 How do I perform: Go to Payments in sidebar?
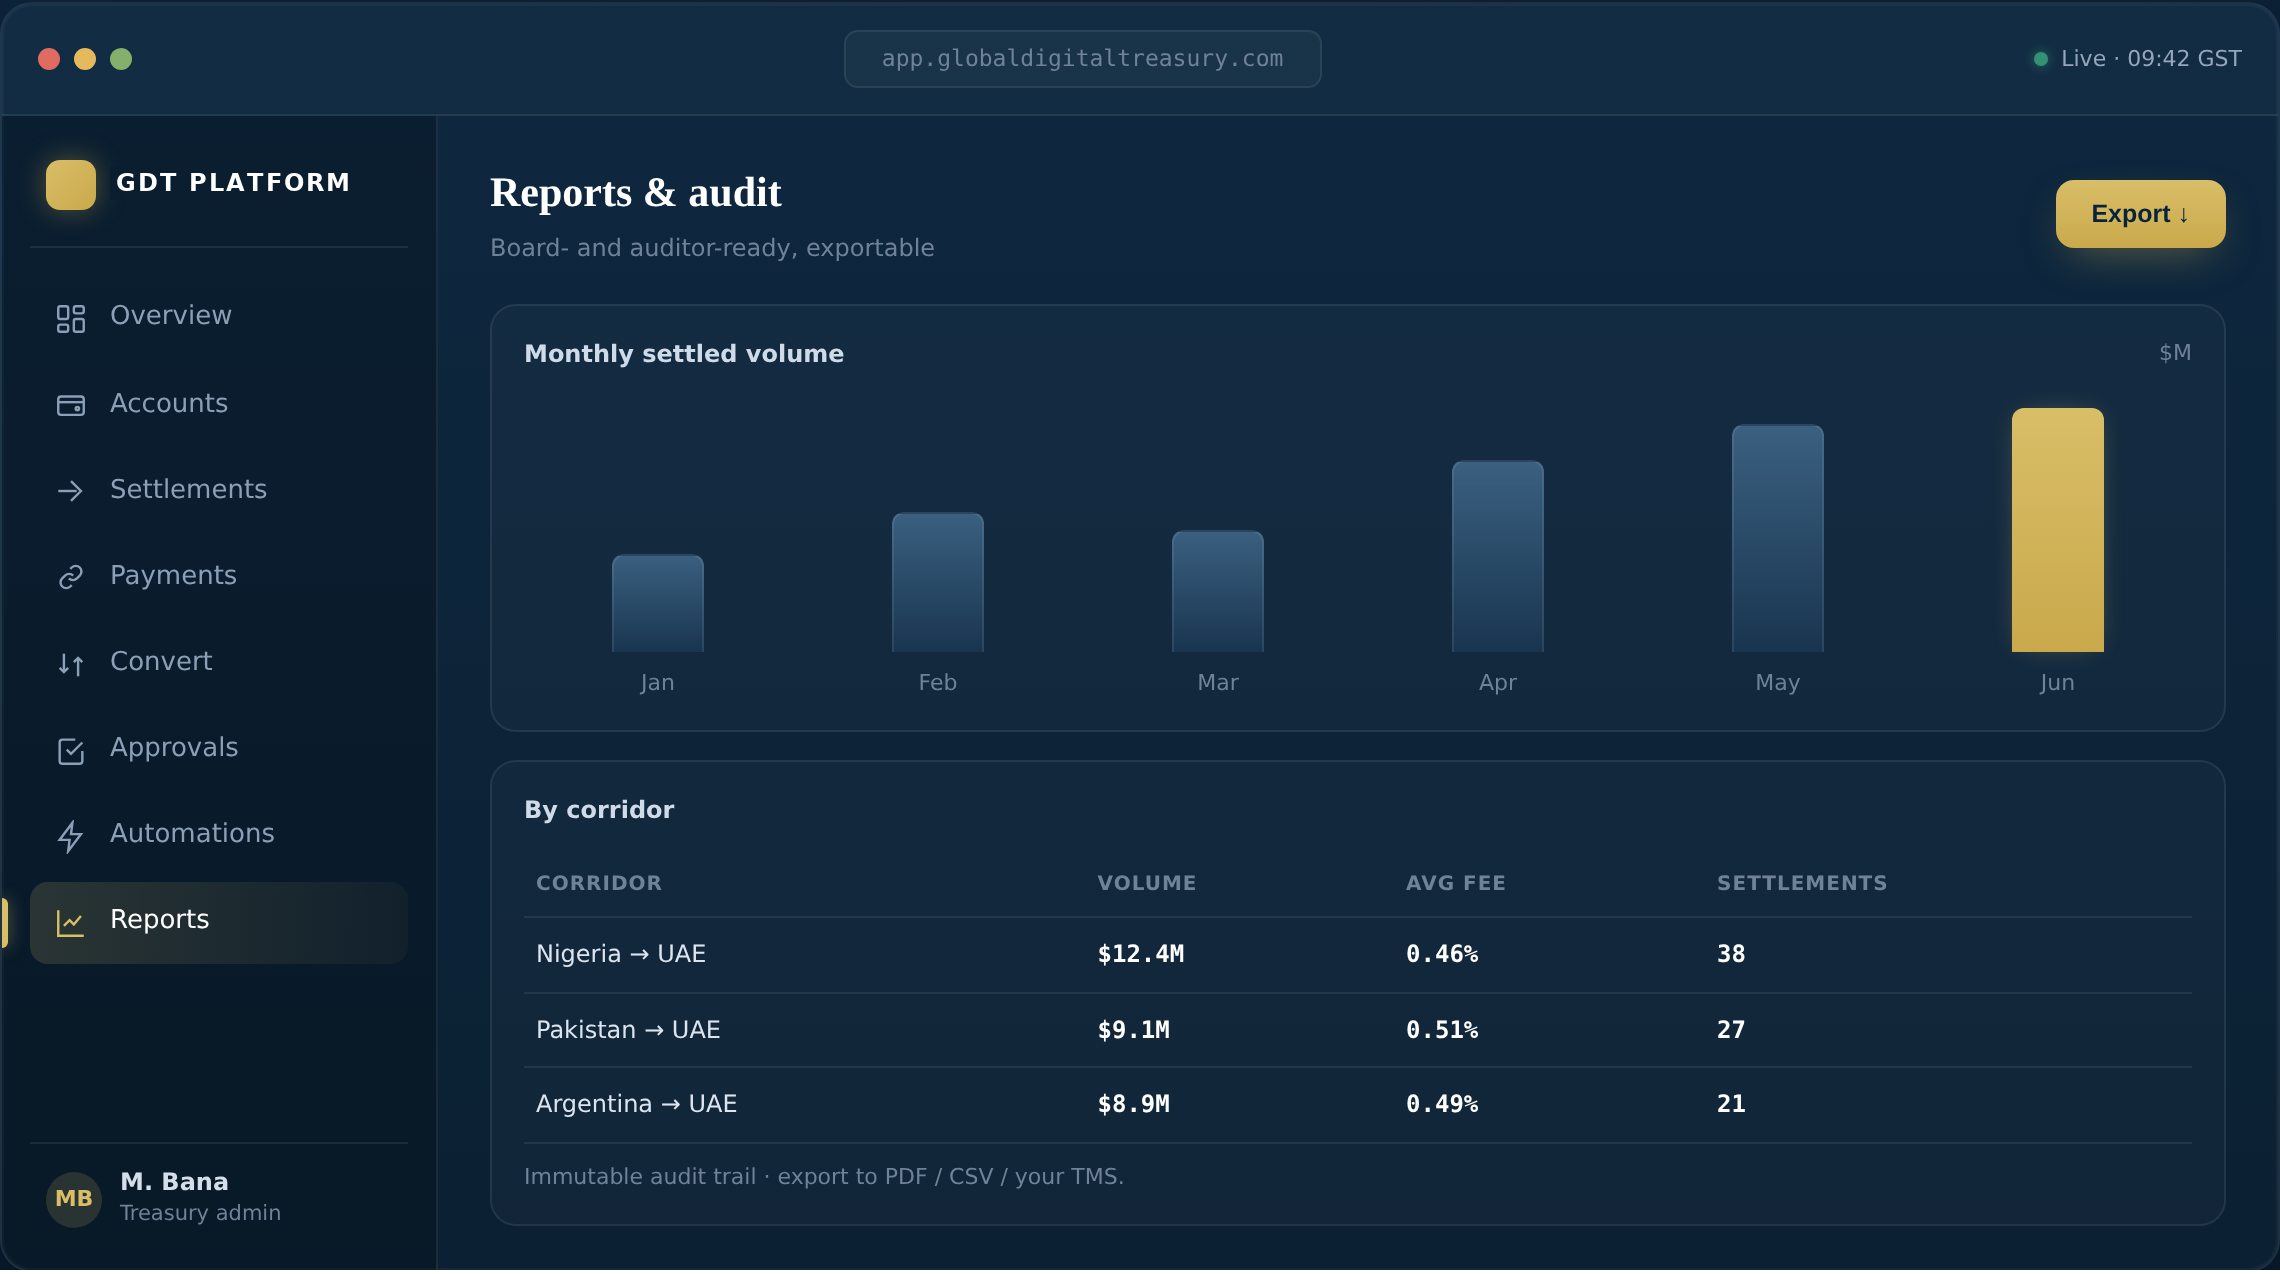219,576
